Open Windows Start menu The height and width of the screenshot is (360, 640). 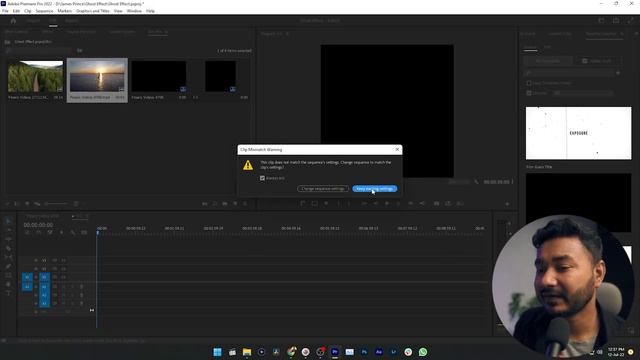click(x=217, y=352)
